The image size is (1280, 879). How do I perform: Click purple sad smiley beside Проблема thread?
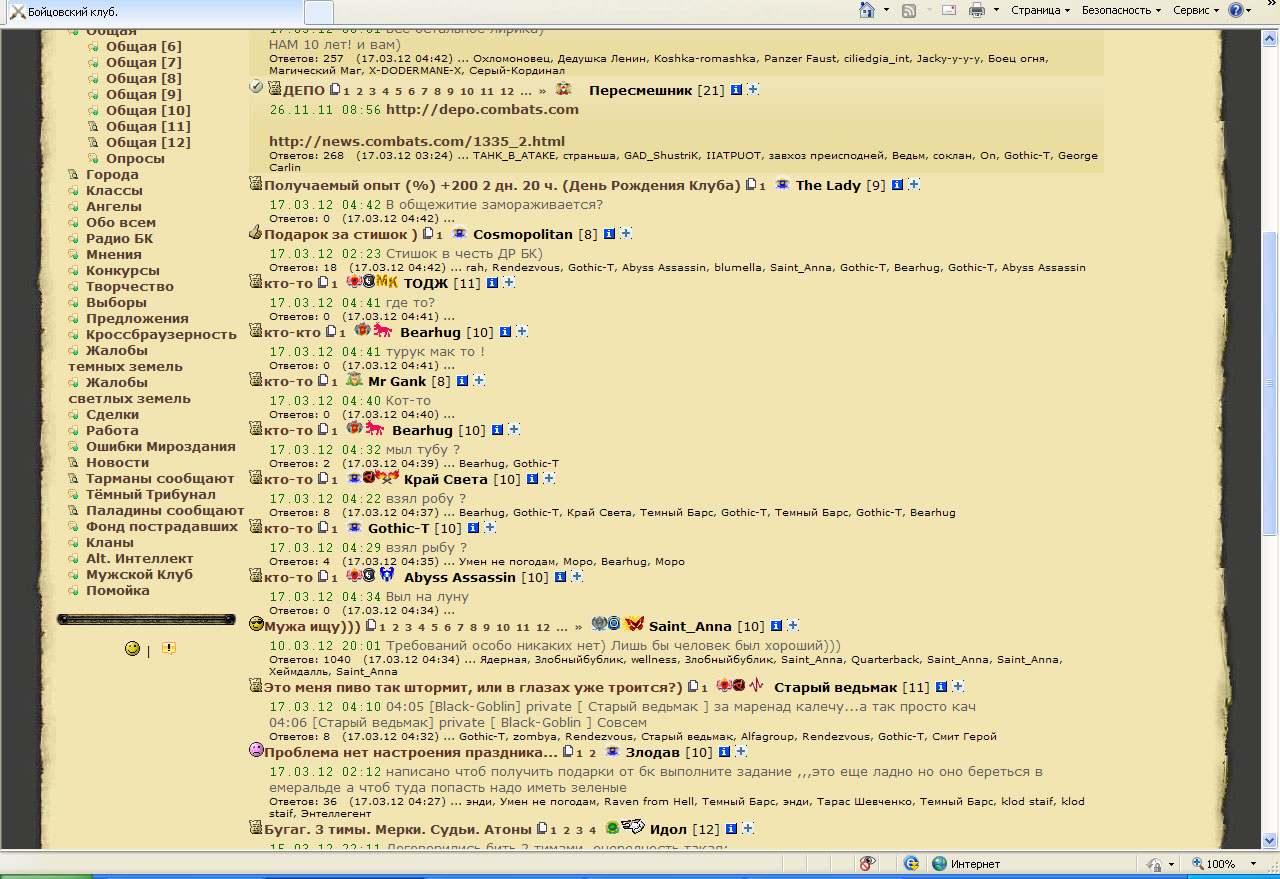tap(256, 750)
